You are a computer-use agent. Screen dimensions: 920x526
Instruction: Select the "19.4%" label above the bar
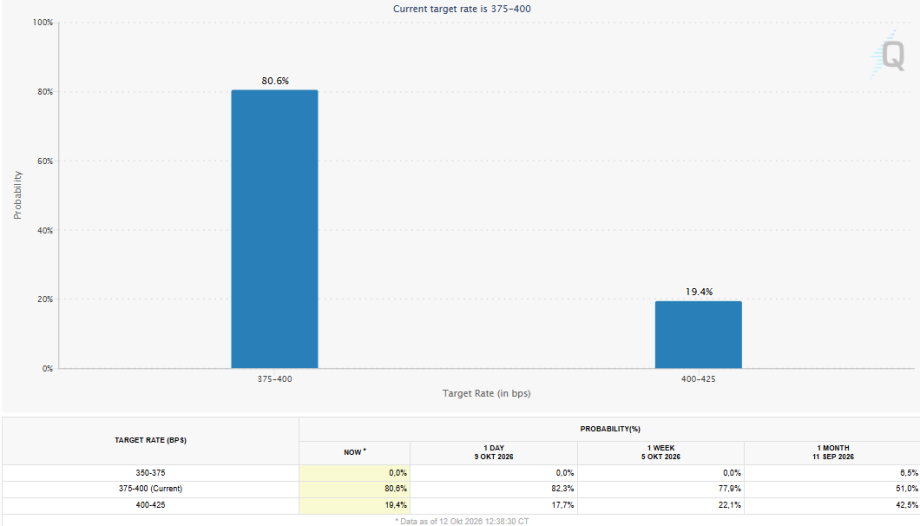coord(699,292)
